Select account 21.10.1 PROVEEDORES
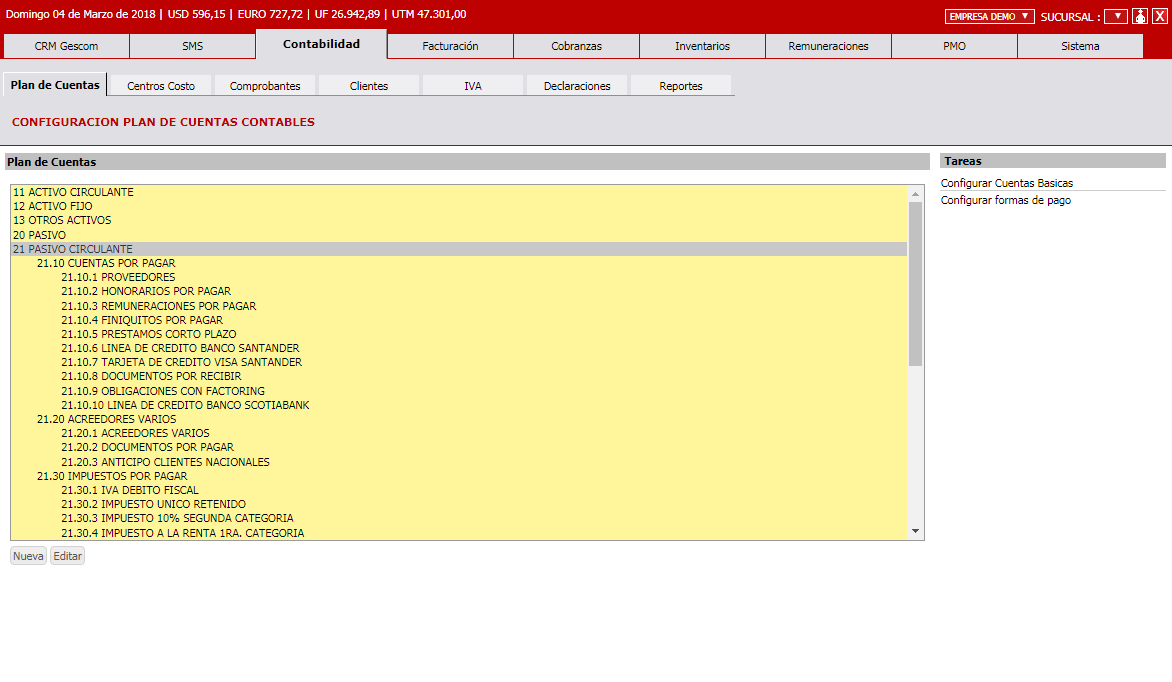 click(118, 277)
